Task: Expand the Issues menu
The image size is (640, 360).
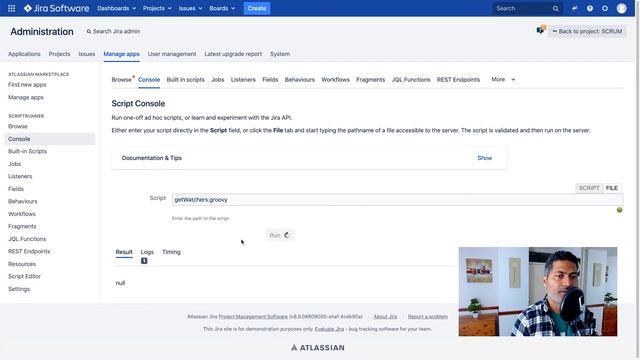Action: [190, 8]
